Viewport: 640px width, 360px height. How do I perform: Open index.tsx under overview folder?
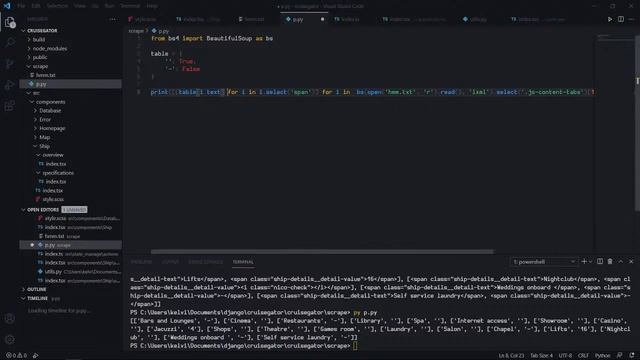pyautogui.click(x=56, y=164)
